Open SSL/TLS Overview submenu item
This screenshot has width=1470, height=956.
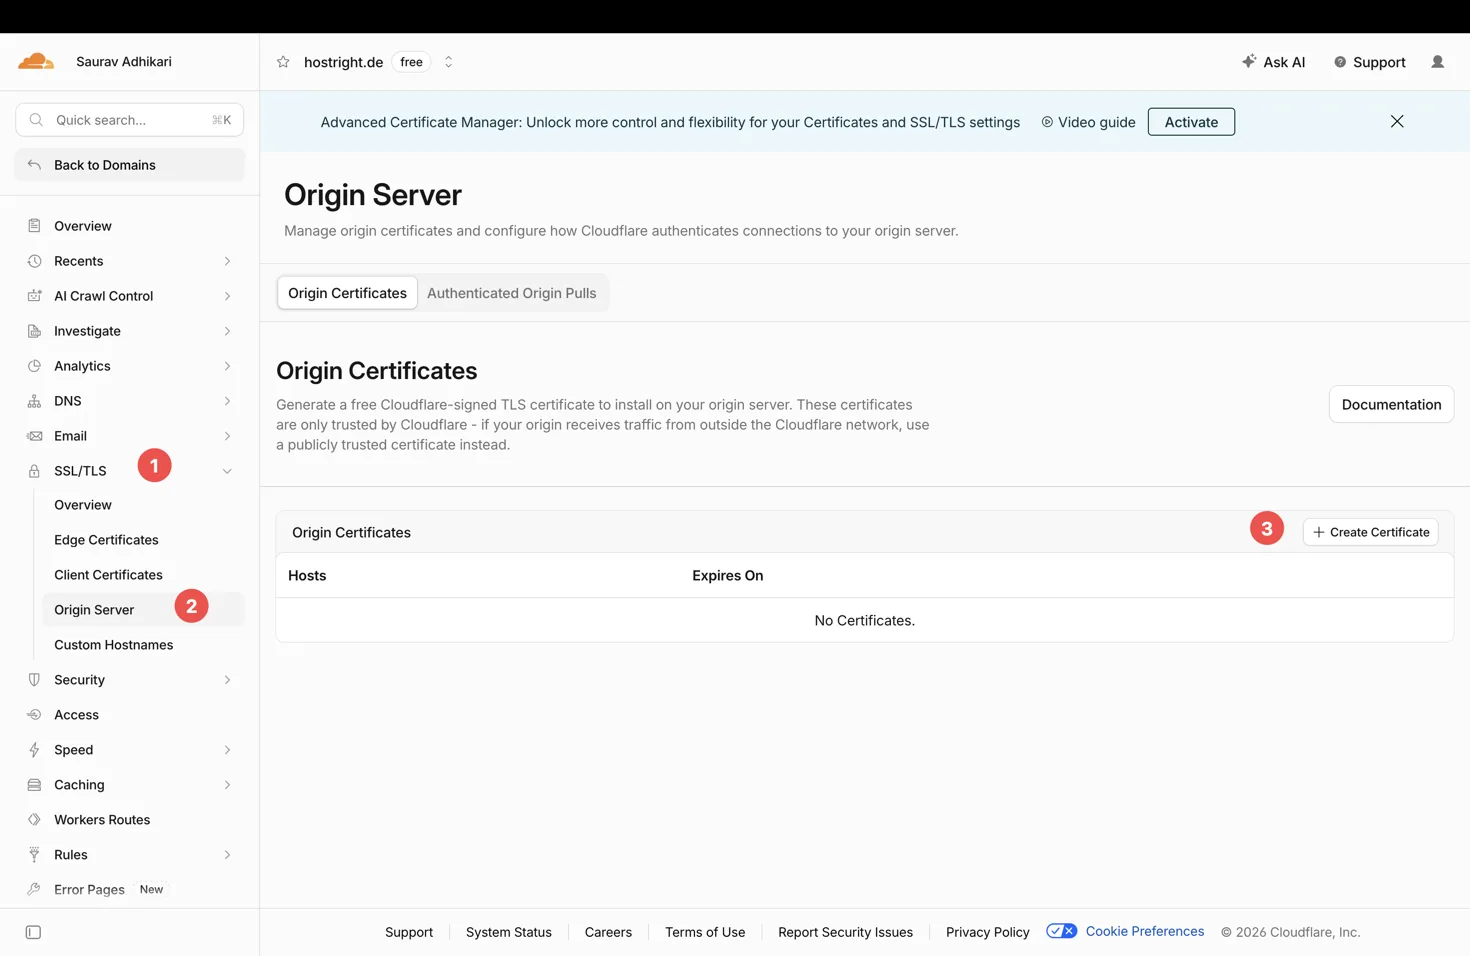[x=83, y=505]
